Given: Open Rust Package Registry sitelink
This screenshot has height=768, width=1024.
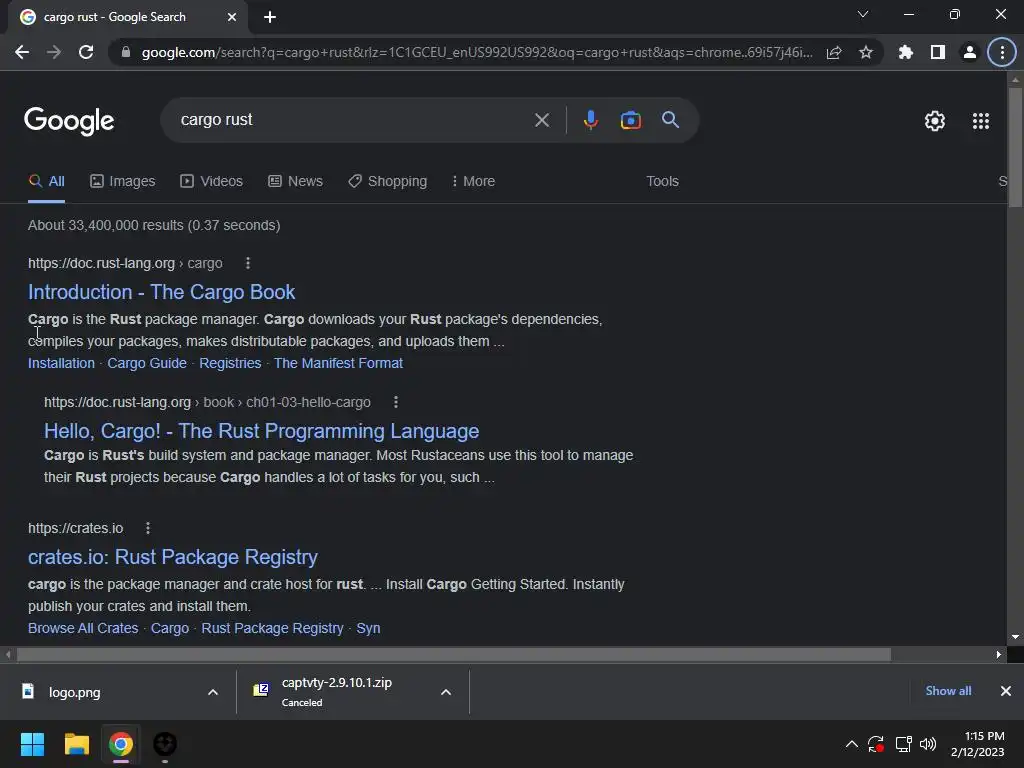Looking at the screenshot, I should pos(272,628).
